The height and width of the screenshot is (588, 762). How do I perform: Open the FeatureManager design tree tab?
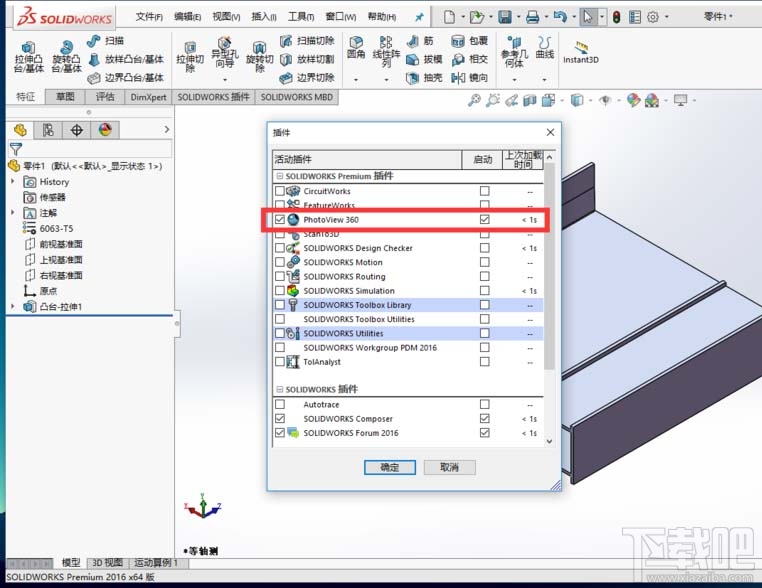point(20,130)
